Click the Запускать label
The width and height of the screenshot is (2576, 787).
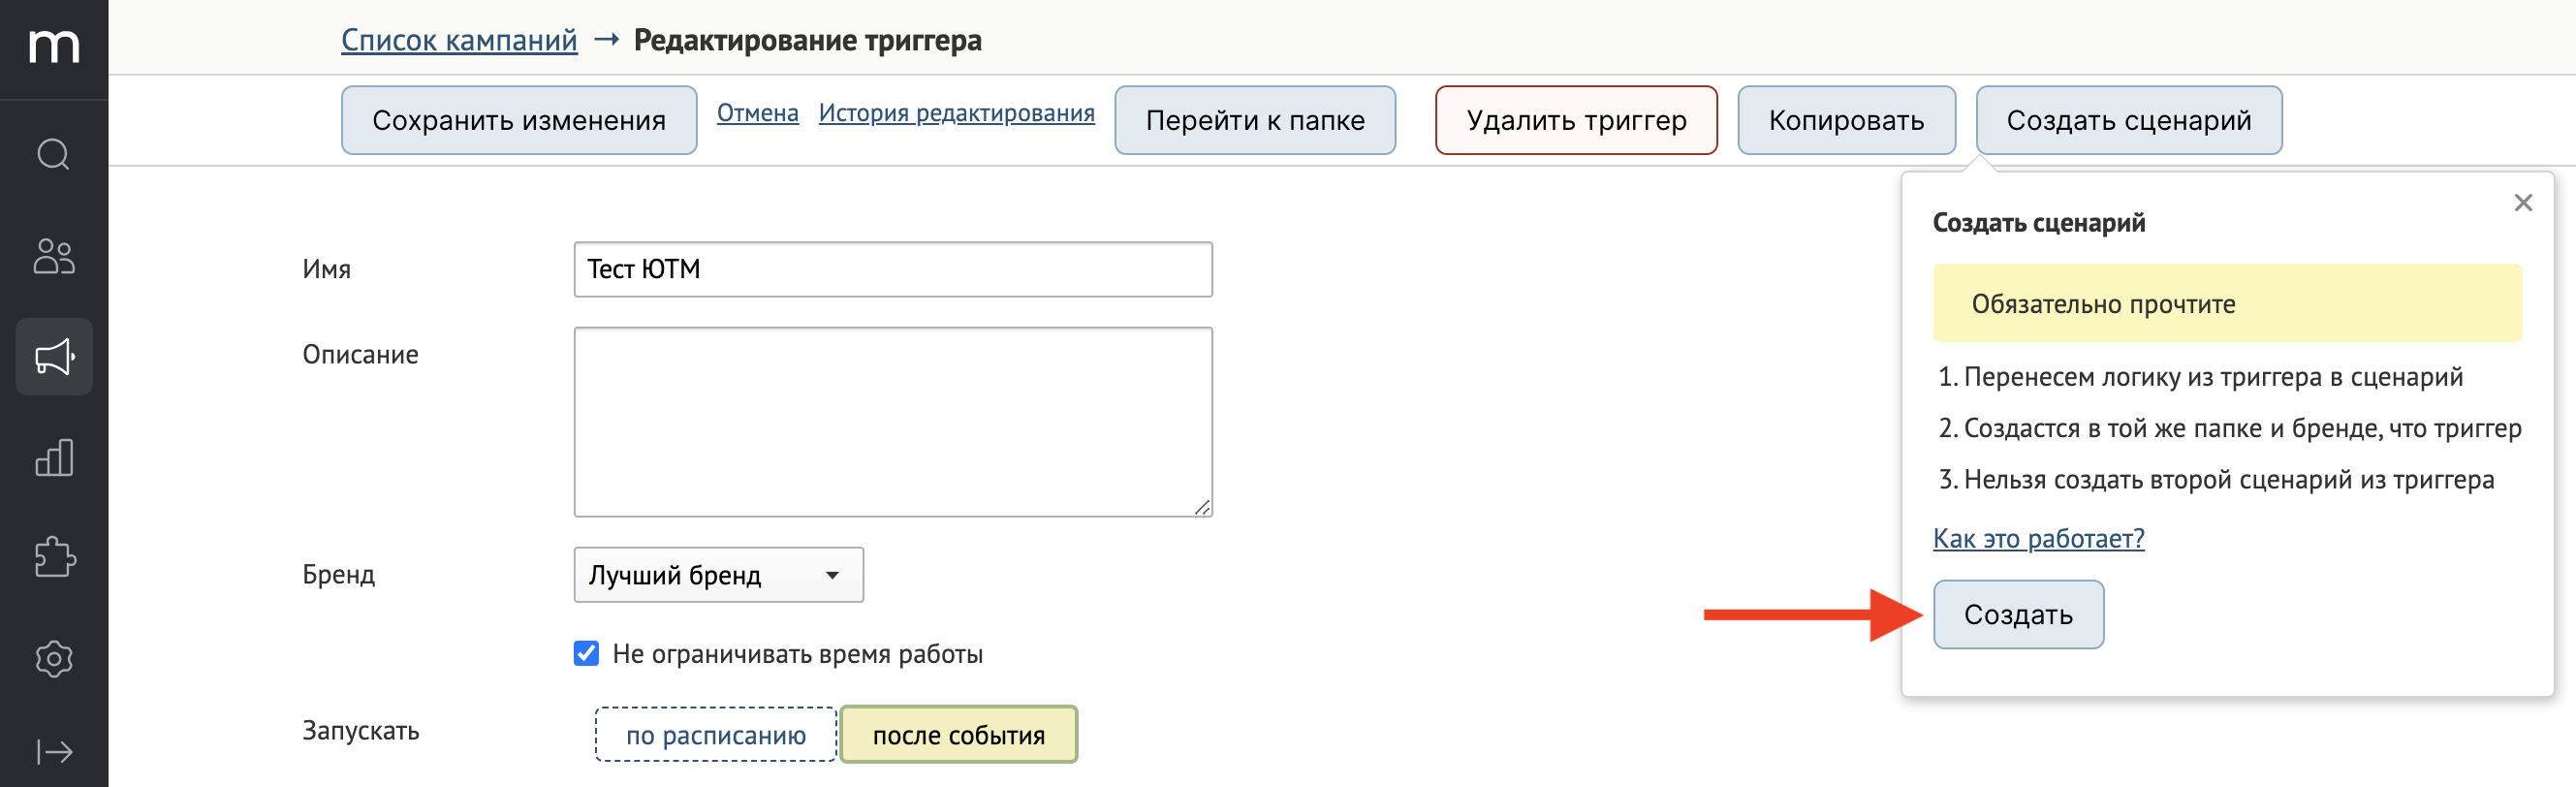[361, 731]
